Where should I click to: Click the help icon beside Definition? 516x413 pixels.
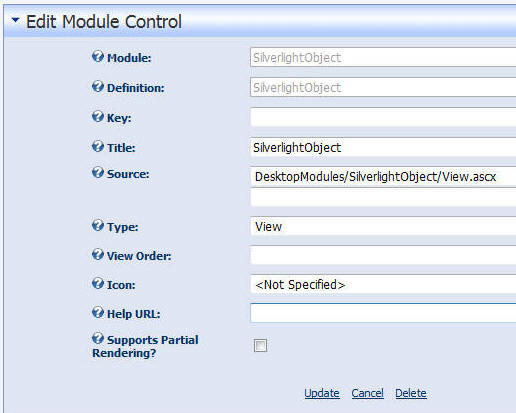point(98,87)
